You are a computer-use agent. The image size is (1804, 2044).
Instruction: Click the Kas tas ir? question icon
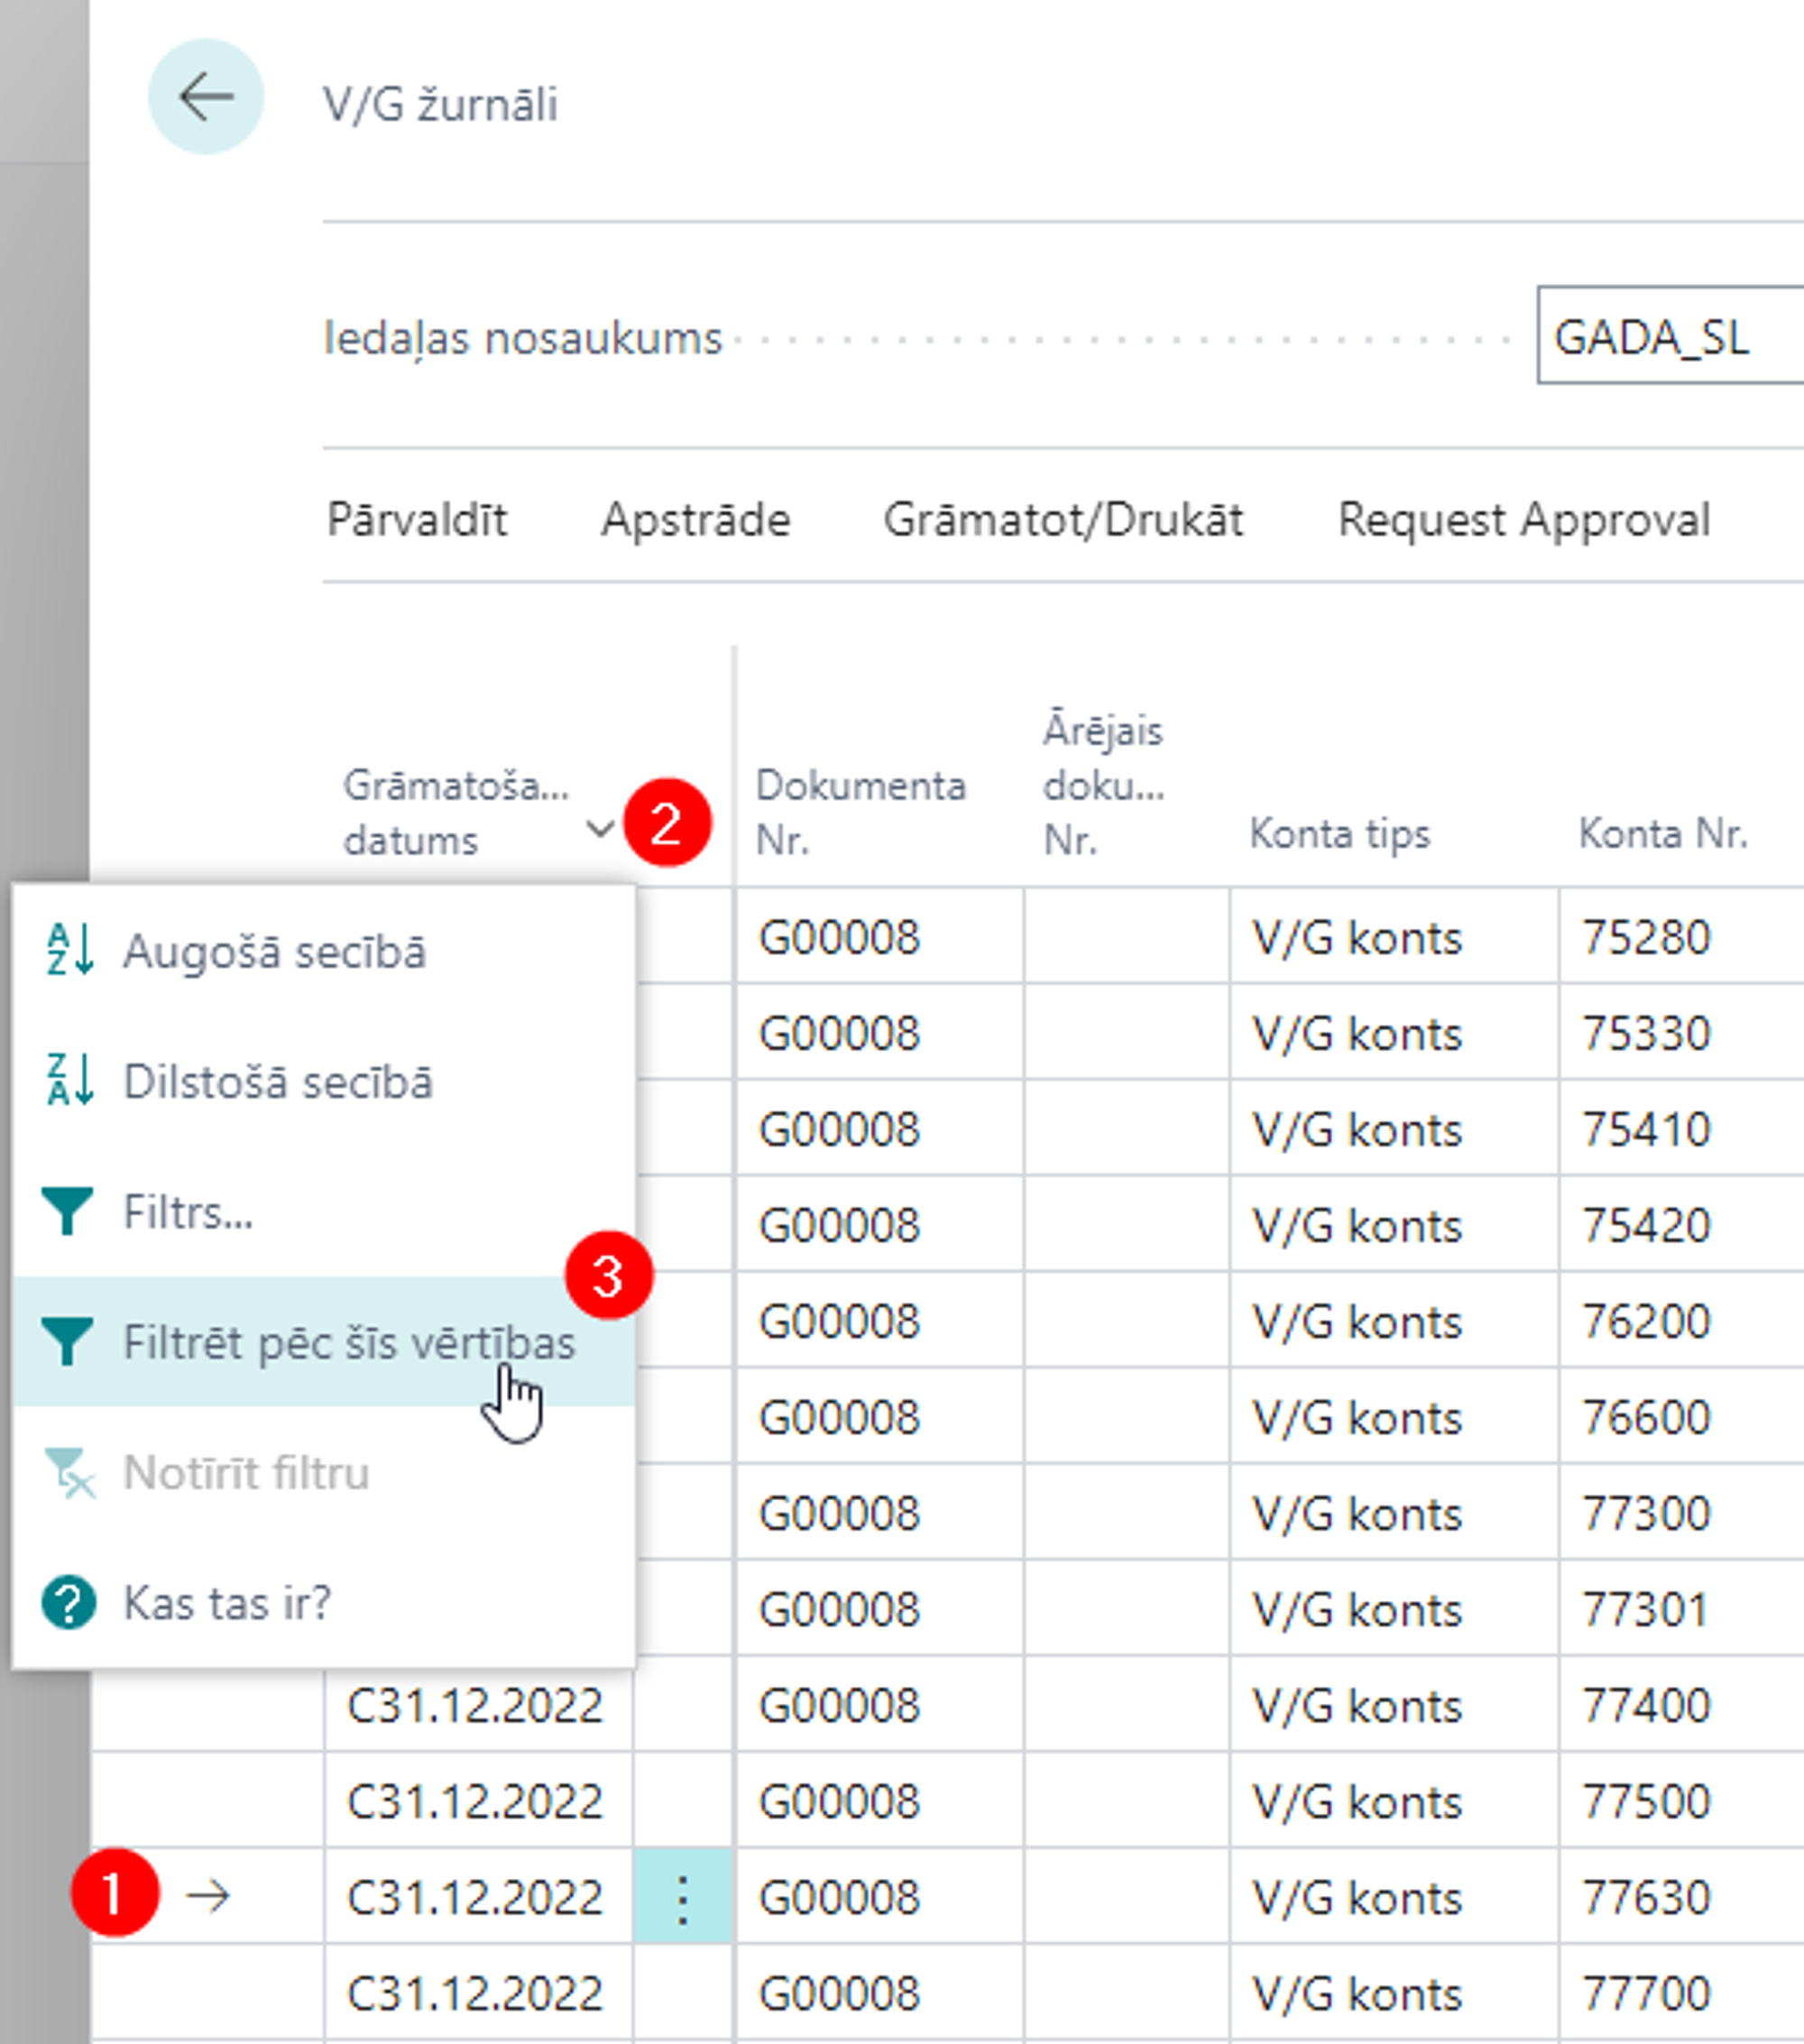(x=68, y=1603)
